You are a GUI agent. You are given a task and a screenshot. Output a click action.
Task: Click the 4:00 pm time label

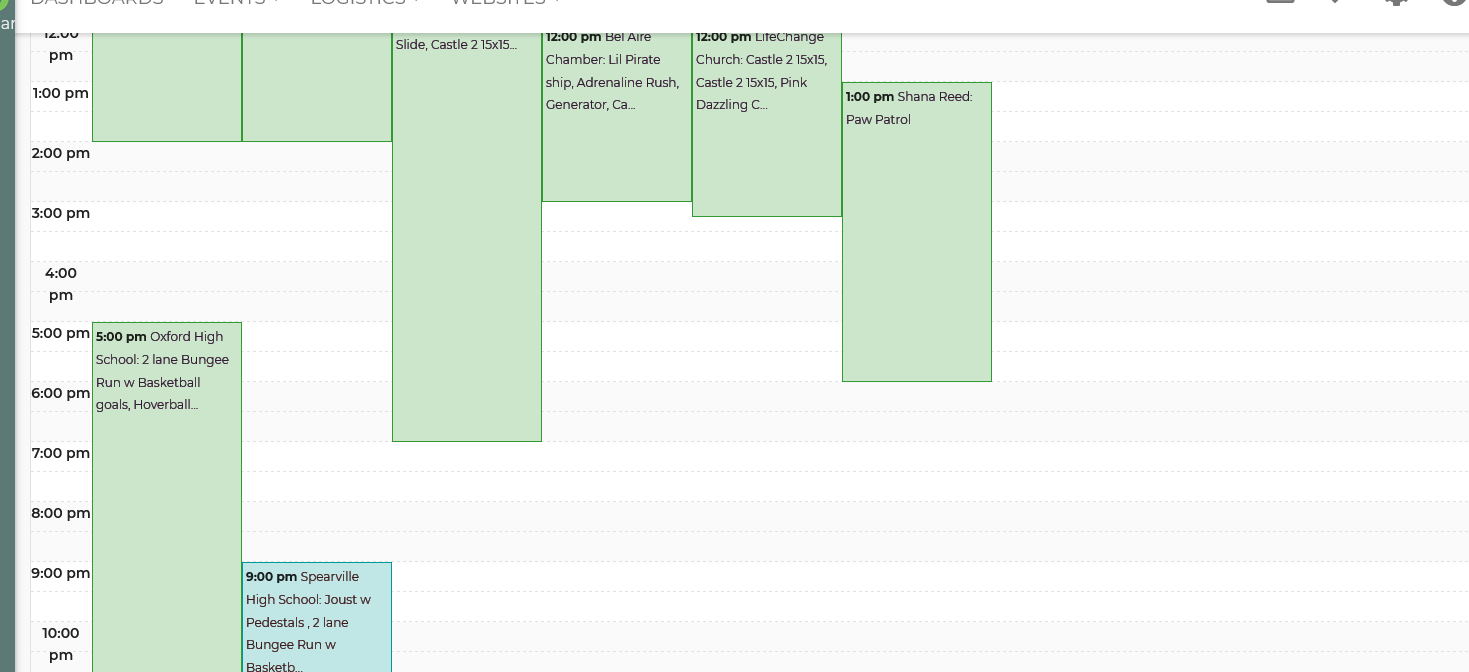(61, 283)
